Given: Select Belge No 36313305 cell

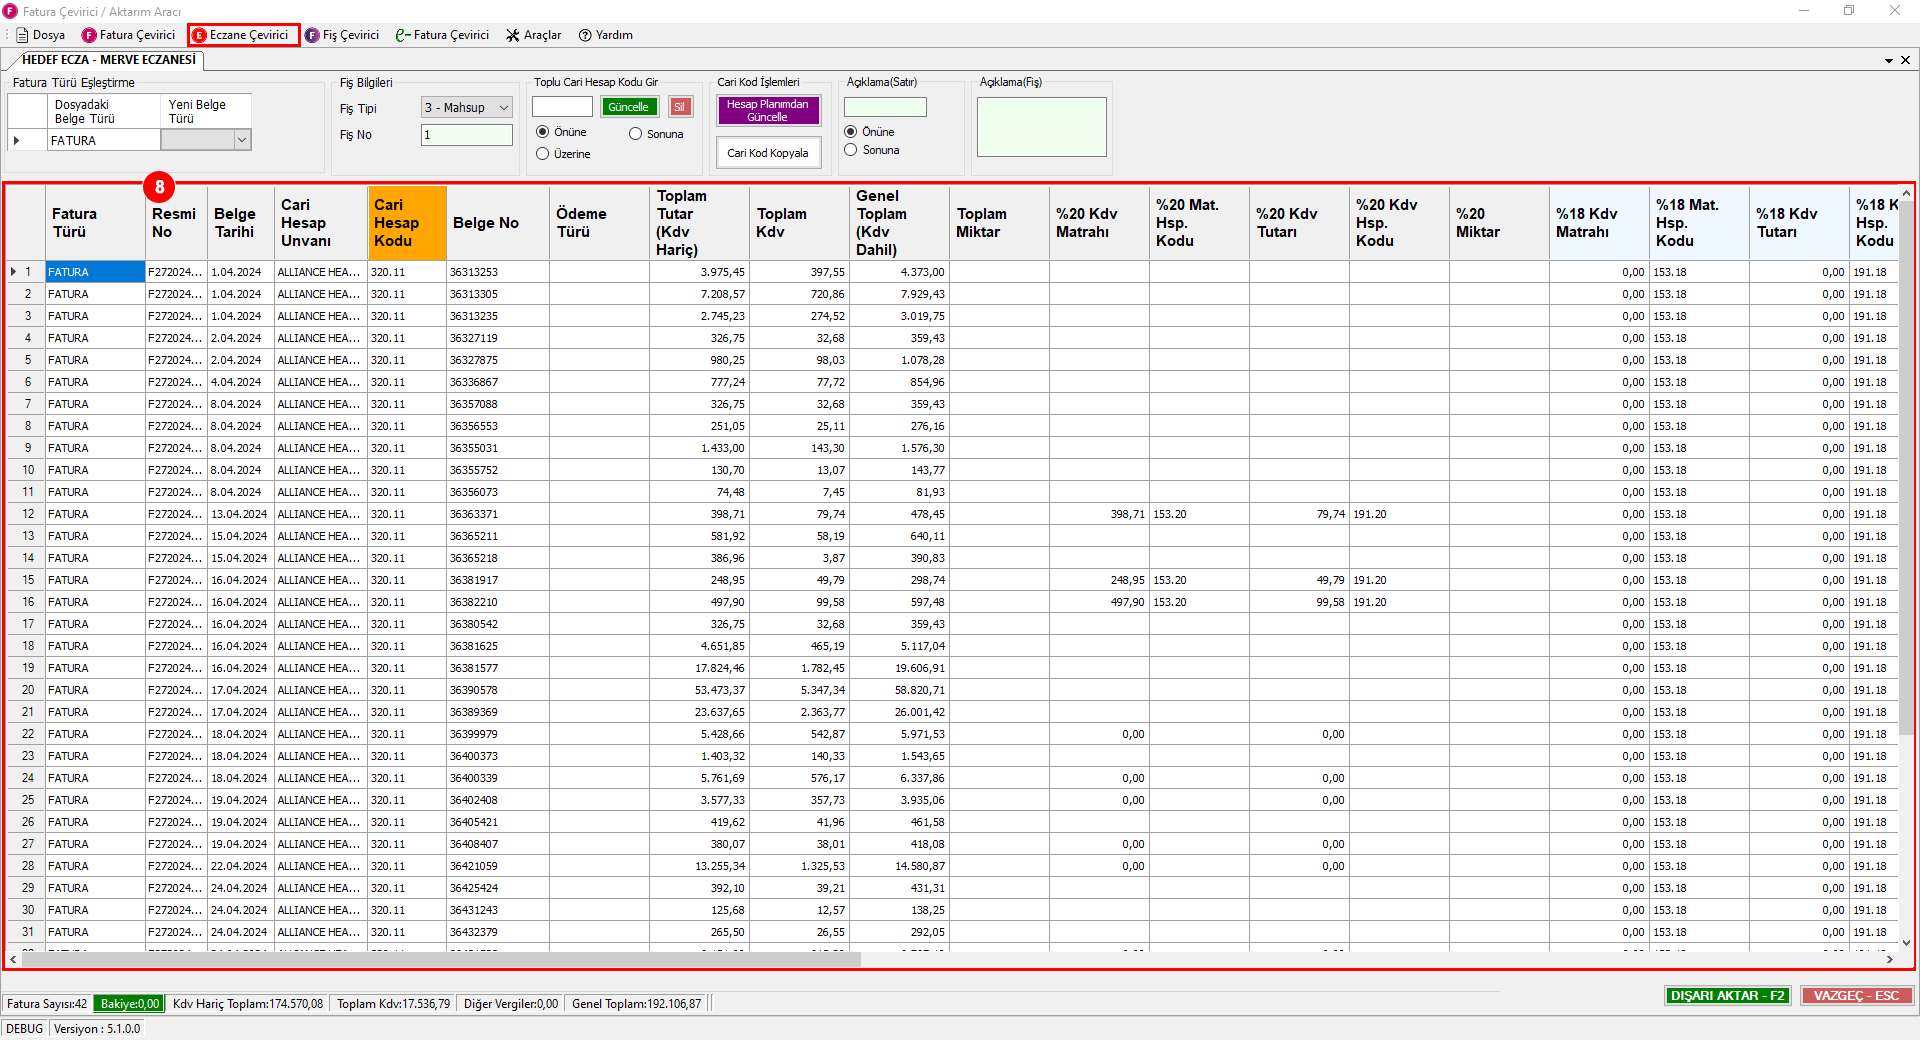Looking at the screenshot, I should click(498, 294).
